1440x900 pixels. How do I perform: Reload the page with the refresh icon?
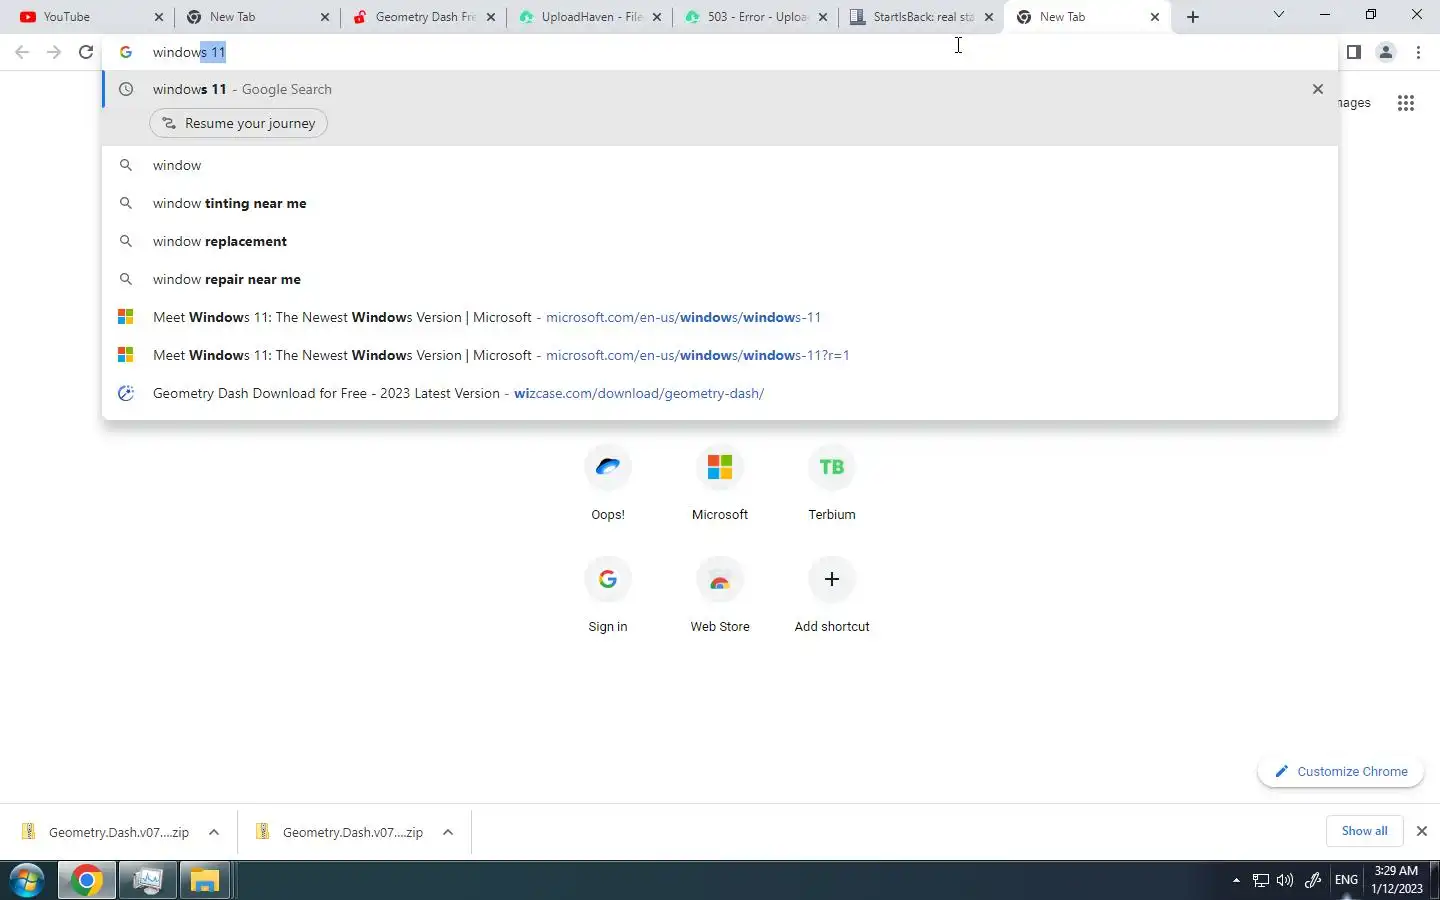tap(86, 52)
